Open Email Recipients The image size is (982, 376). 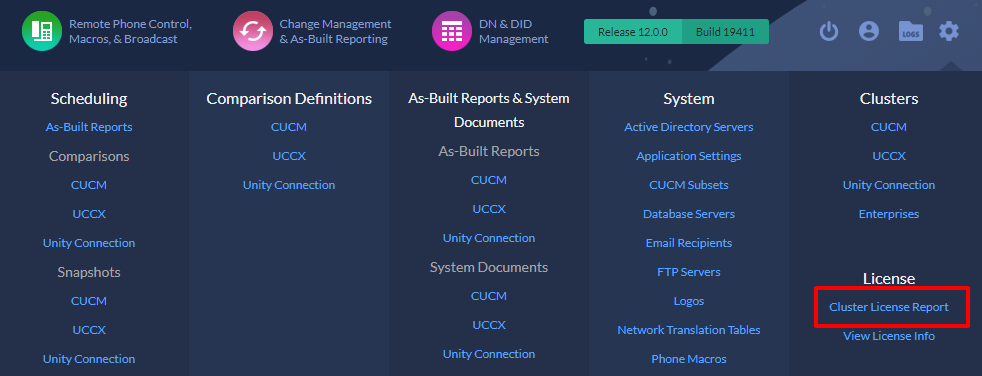(x=689, y=243)
